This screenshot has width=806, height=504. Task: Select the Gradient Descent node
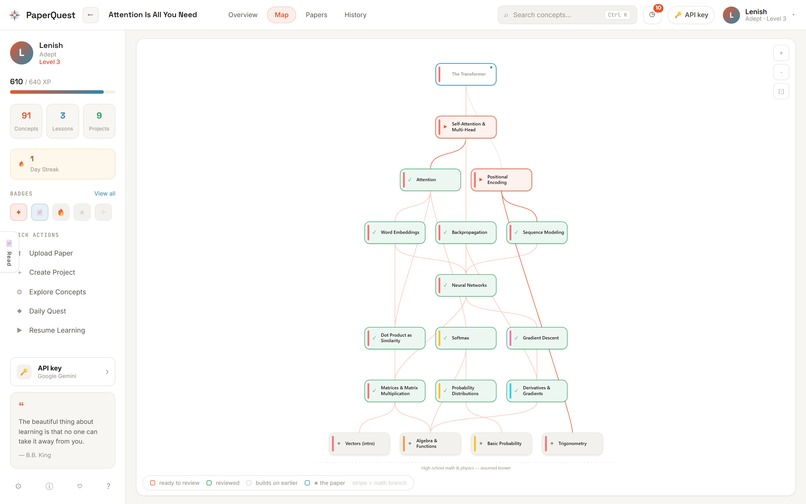(537, 338)
